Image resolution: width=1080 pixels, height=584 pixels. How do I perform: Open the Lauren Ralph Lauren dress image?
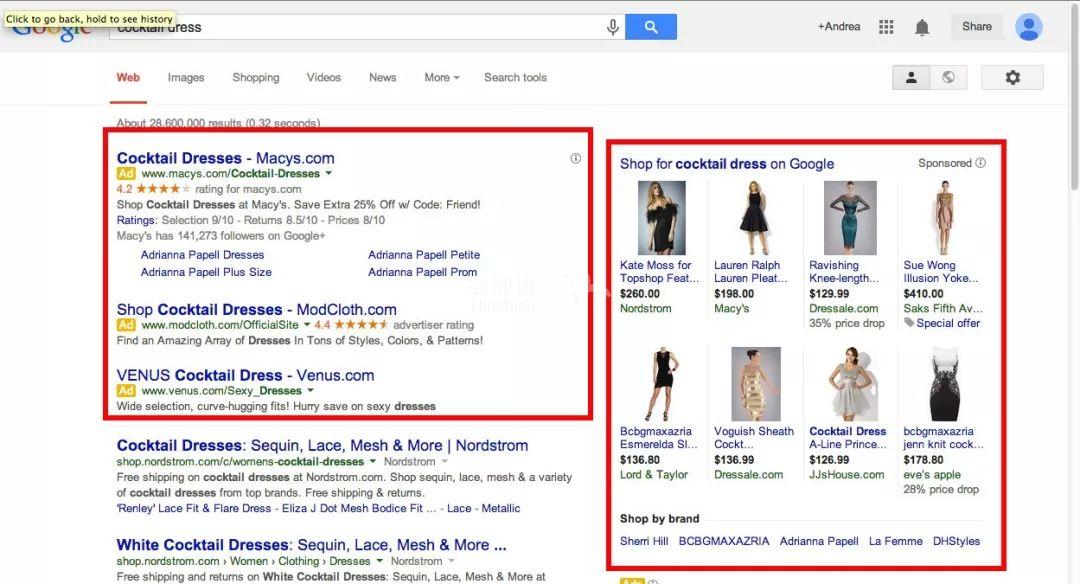[754, 218]
